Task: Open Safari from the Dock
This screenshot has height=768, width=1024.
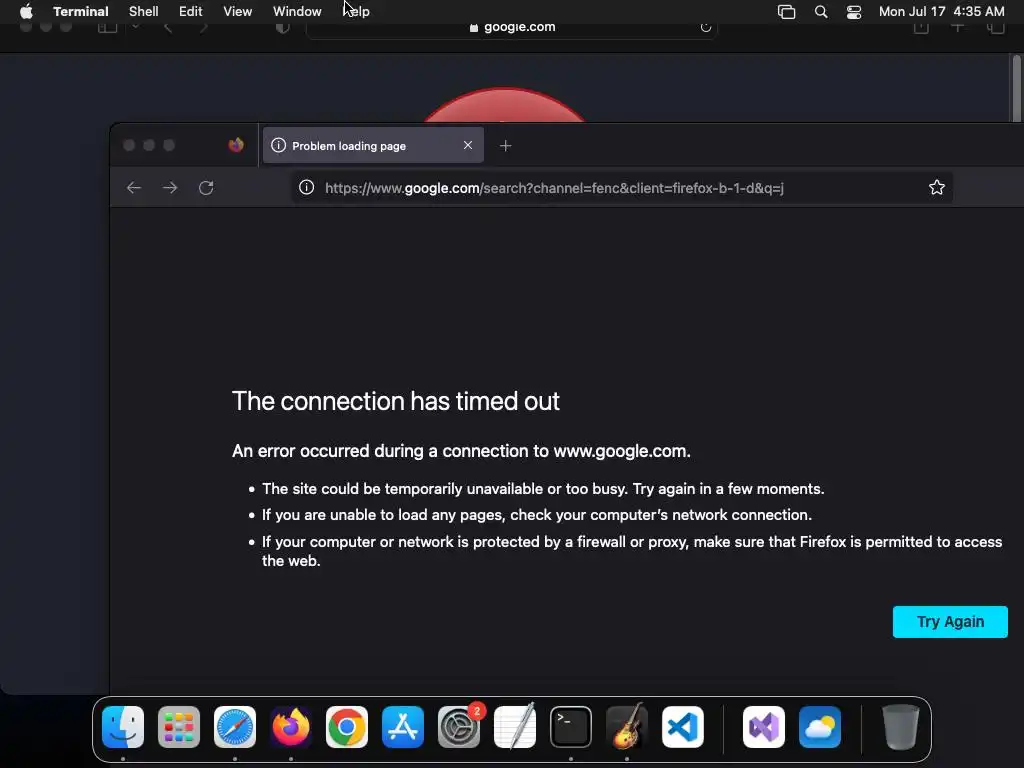Action: pyautogui.click(x=234, y=727)
